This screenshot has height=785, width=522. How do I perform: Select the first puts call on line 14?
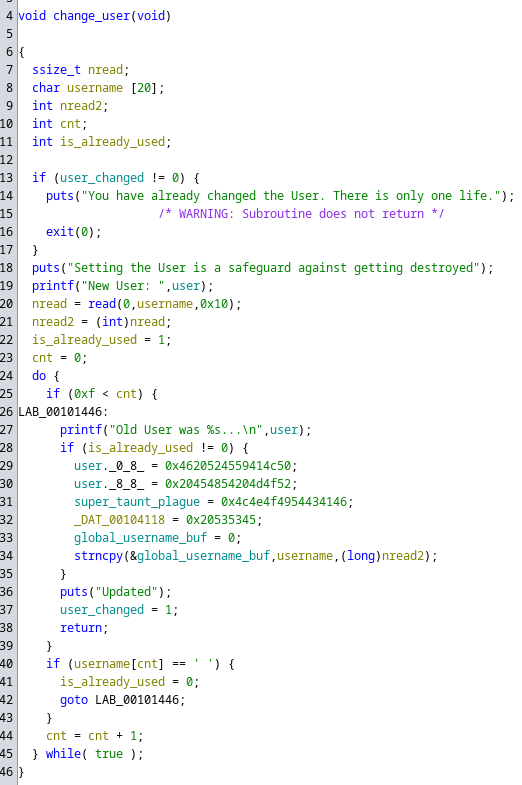(60, 196)
